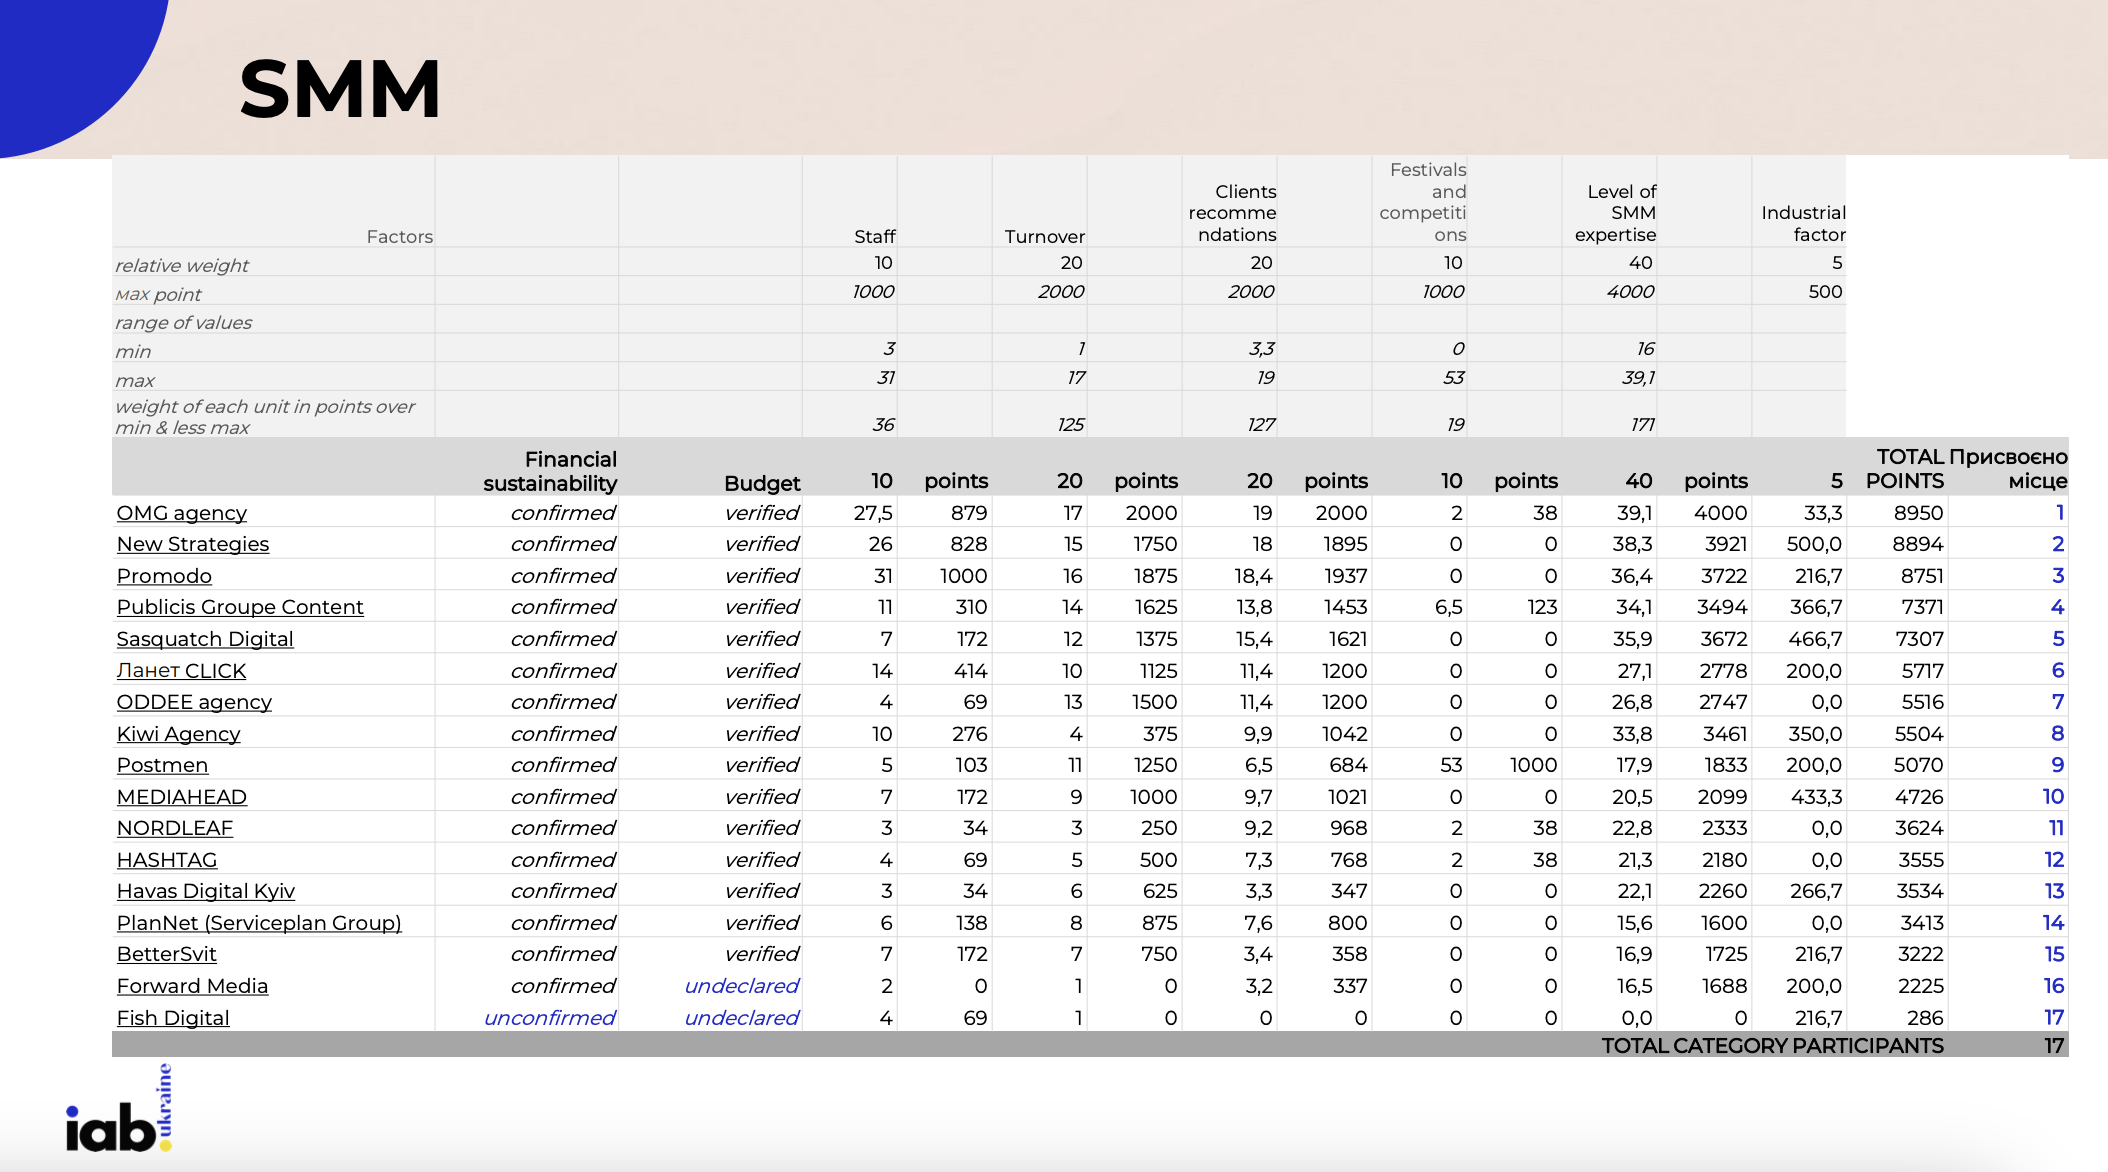
Task: Select the Financial sustainability column header
Action: click(550, 471)
